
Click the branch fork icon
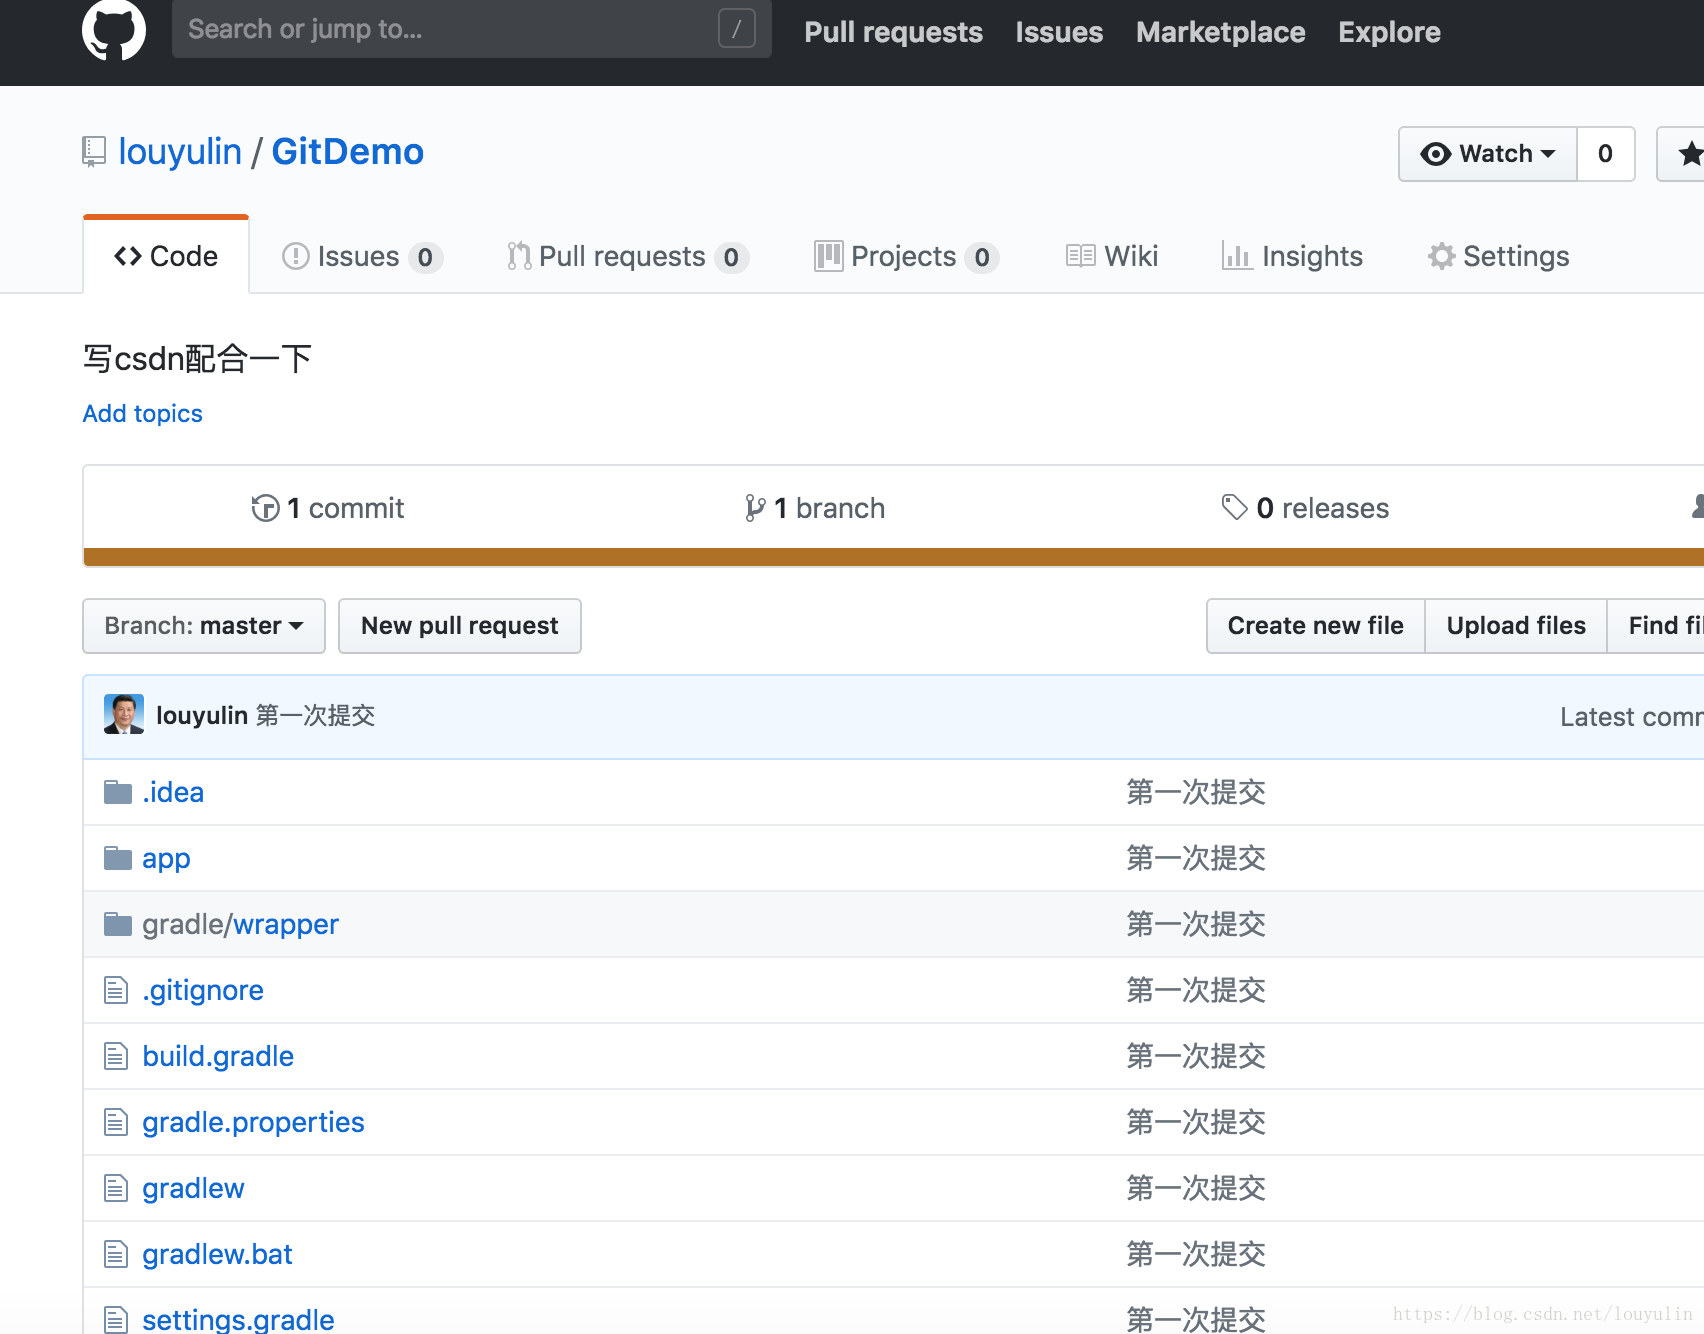coord(755,508)
